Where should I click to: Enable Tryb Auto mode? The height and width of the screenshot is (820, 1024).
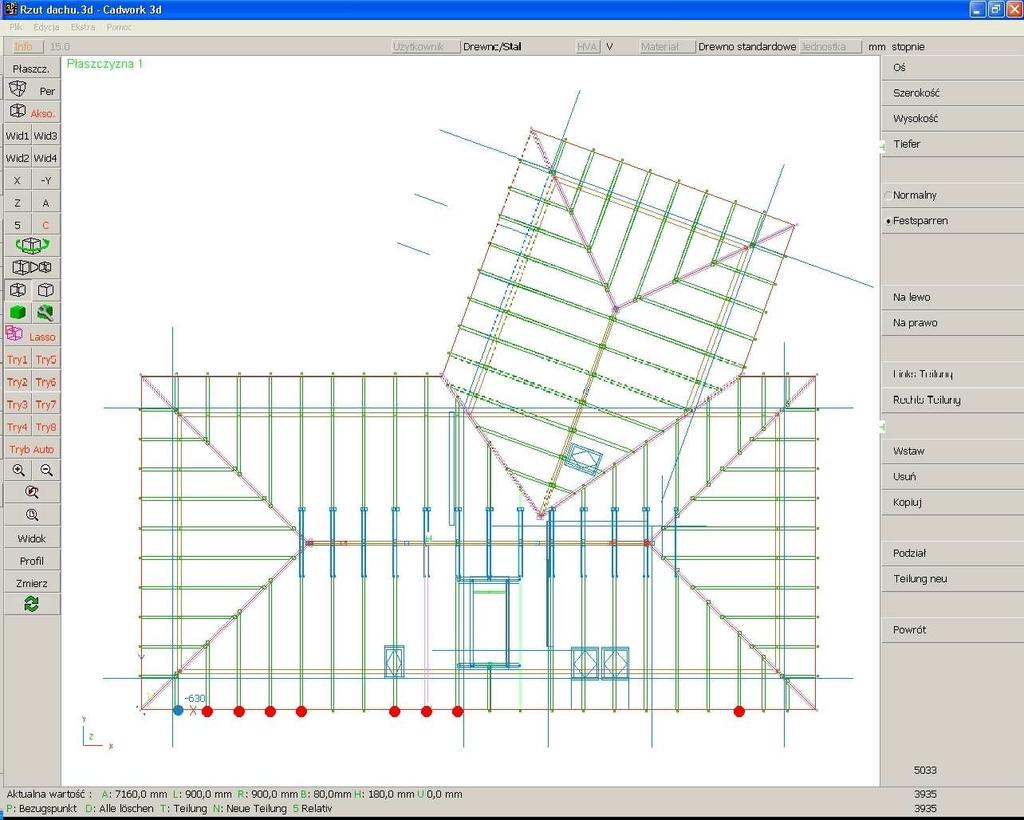point(31,449)
